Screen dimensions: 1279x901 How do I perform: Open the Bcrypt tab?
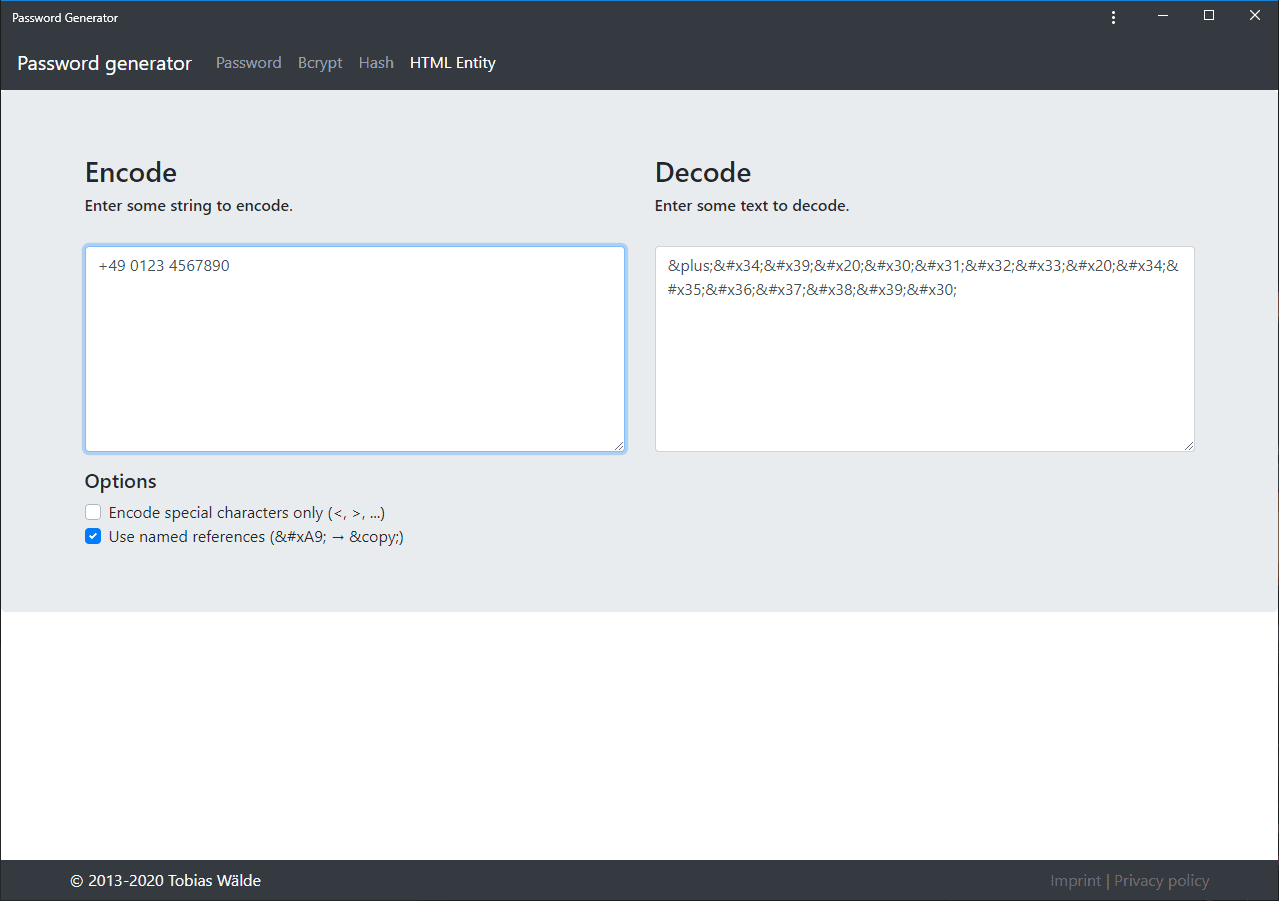(x=320, y=62)
